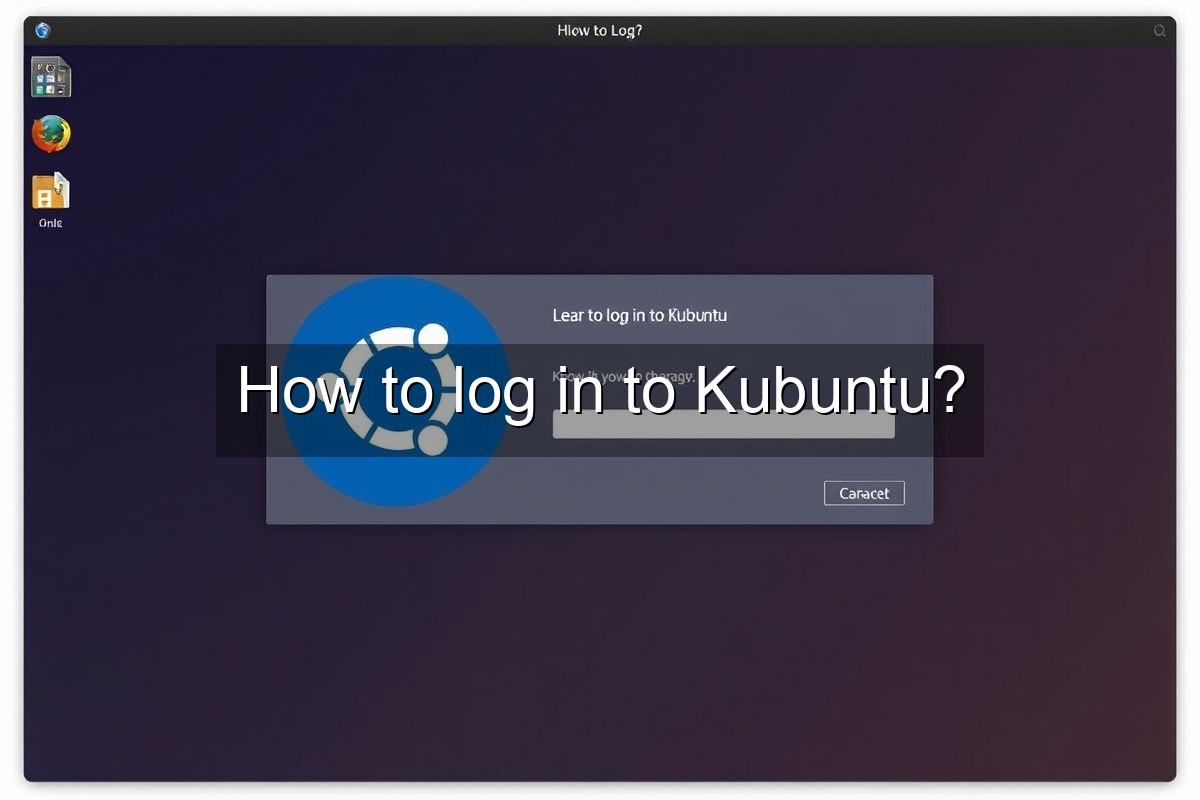Click the 'How to log in to Kubuntu?' banner text
Screen dimensions: 1200x800
click(x=600, y=391)
